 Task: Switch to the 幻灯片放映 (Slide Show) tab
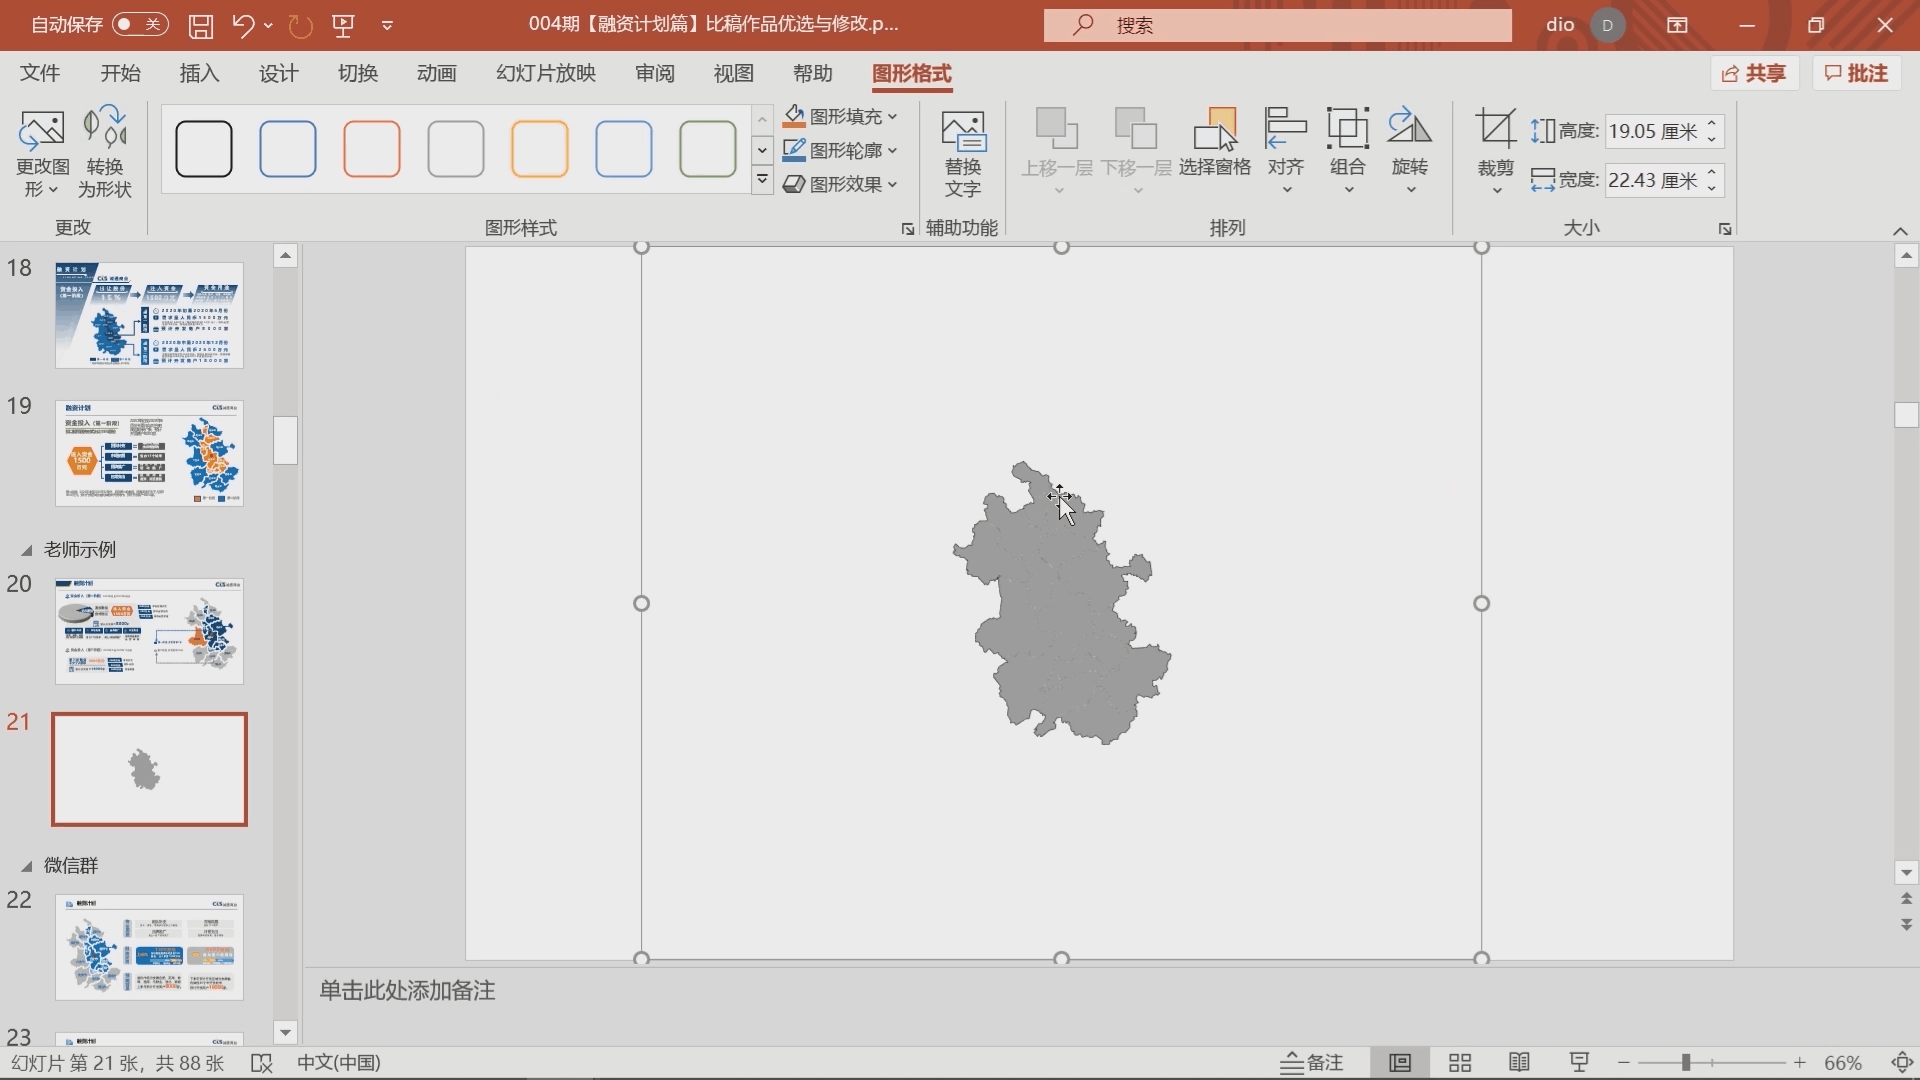[546, 74]
